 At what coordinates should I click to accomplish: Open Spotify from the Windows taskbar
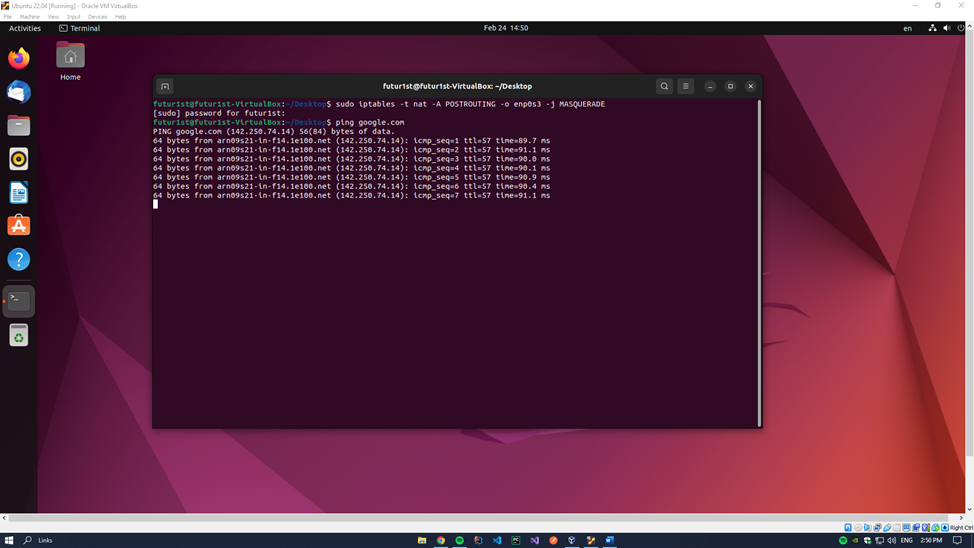point(460,541)
